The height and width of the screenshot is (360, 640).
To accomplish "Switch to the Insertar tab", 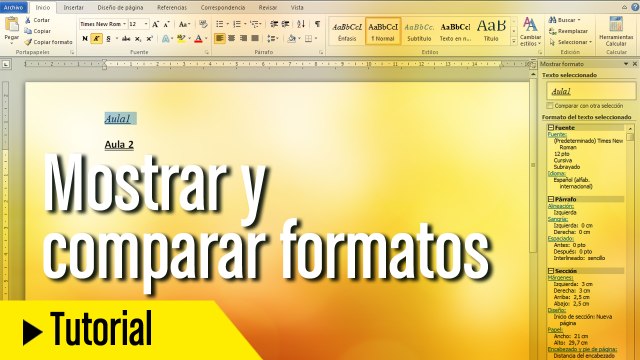I will [73, 7].
